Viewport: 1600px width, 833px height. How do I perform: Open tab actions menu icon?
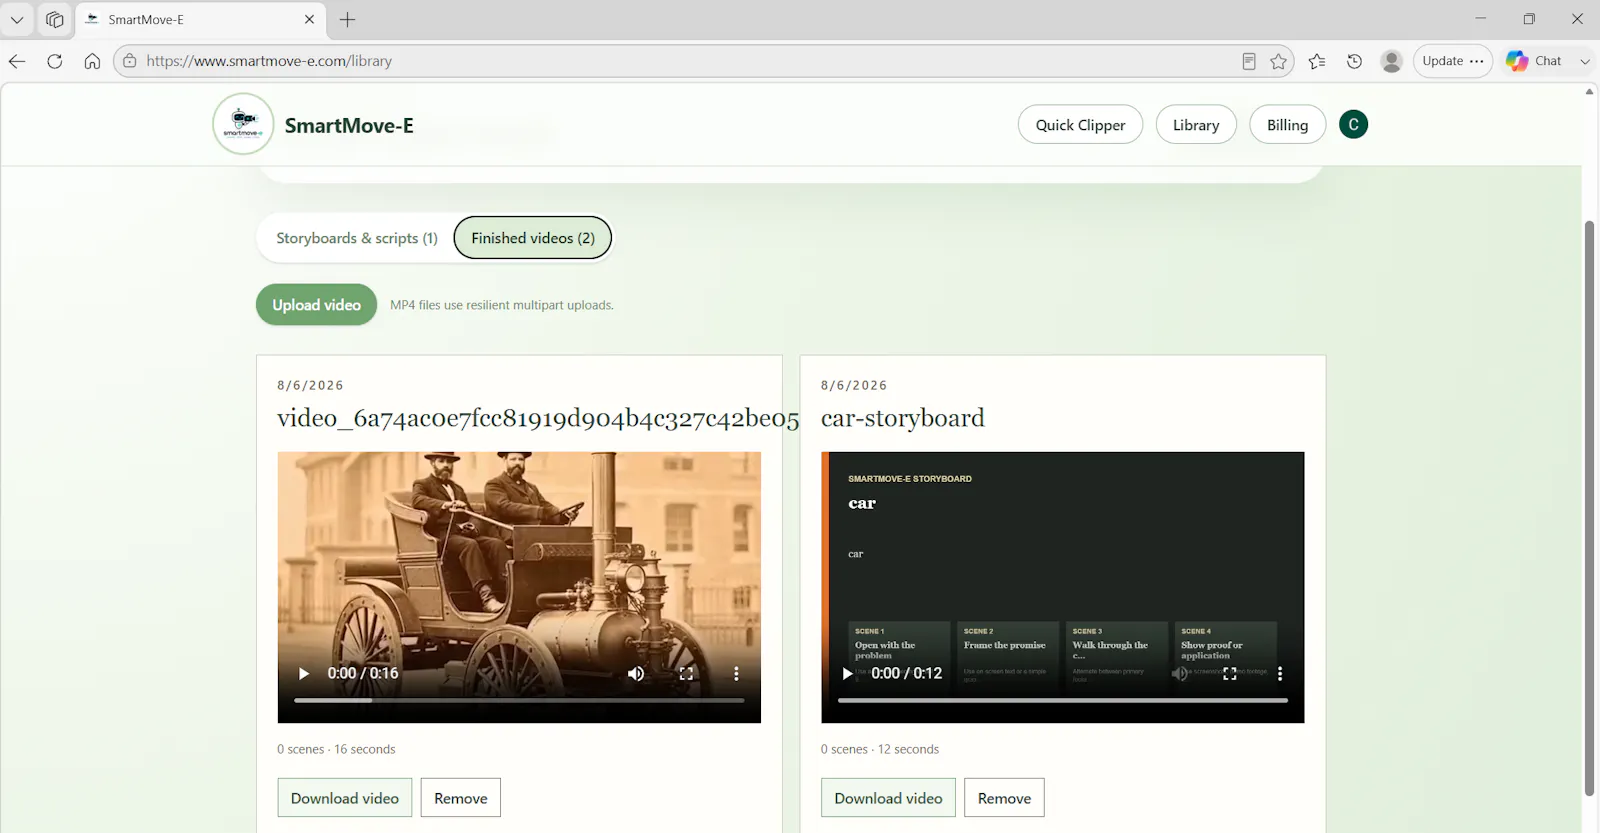tap(55, 19)
